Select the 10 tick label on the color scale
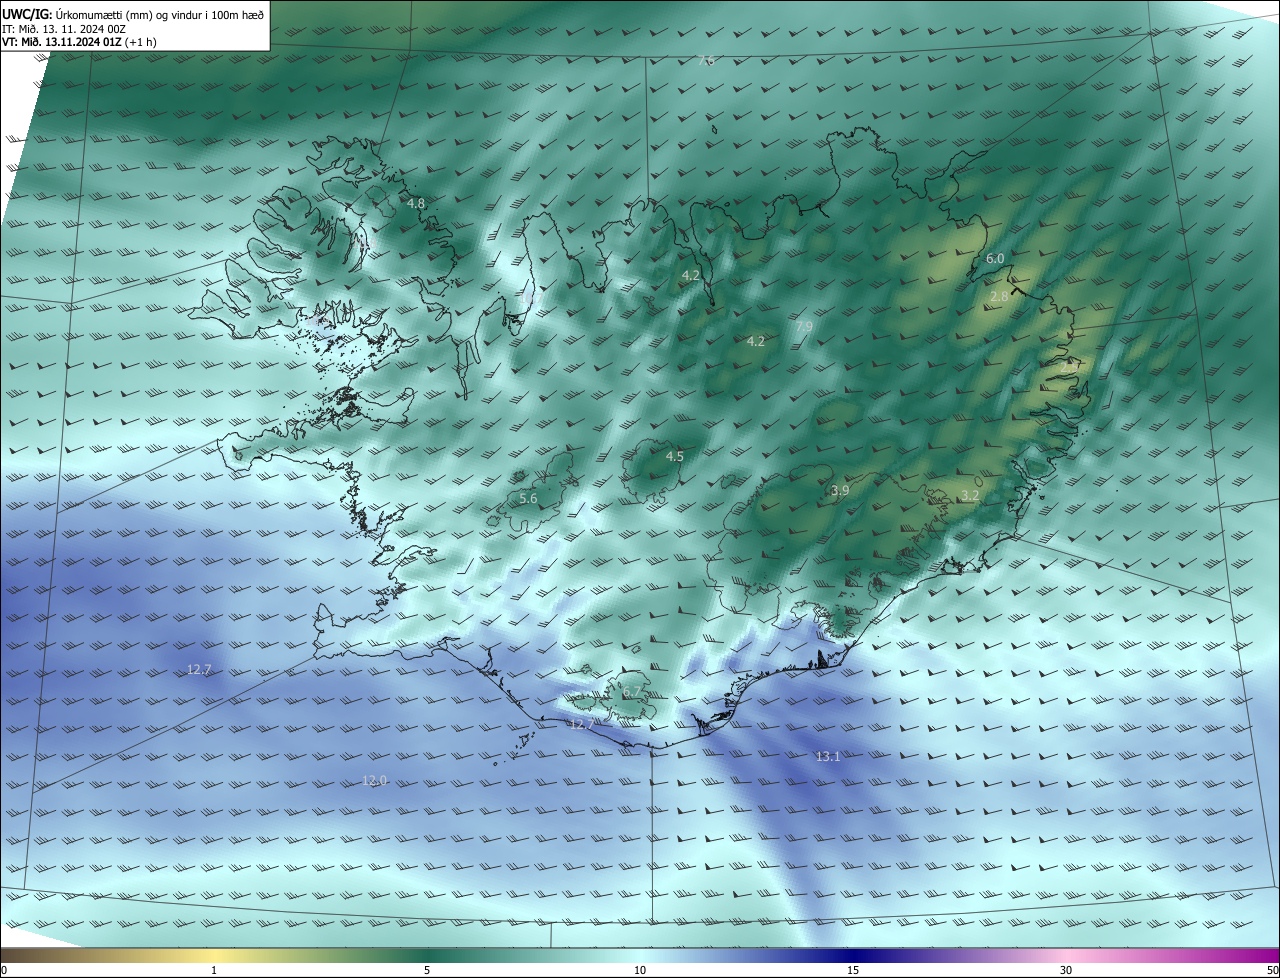The height and width of the screenshot is (978, 1280). click(x=640, y=970)
